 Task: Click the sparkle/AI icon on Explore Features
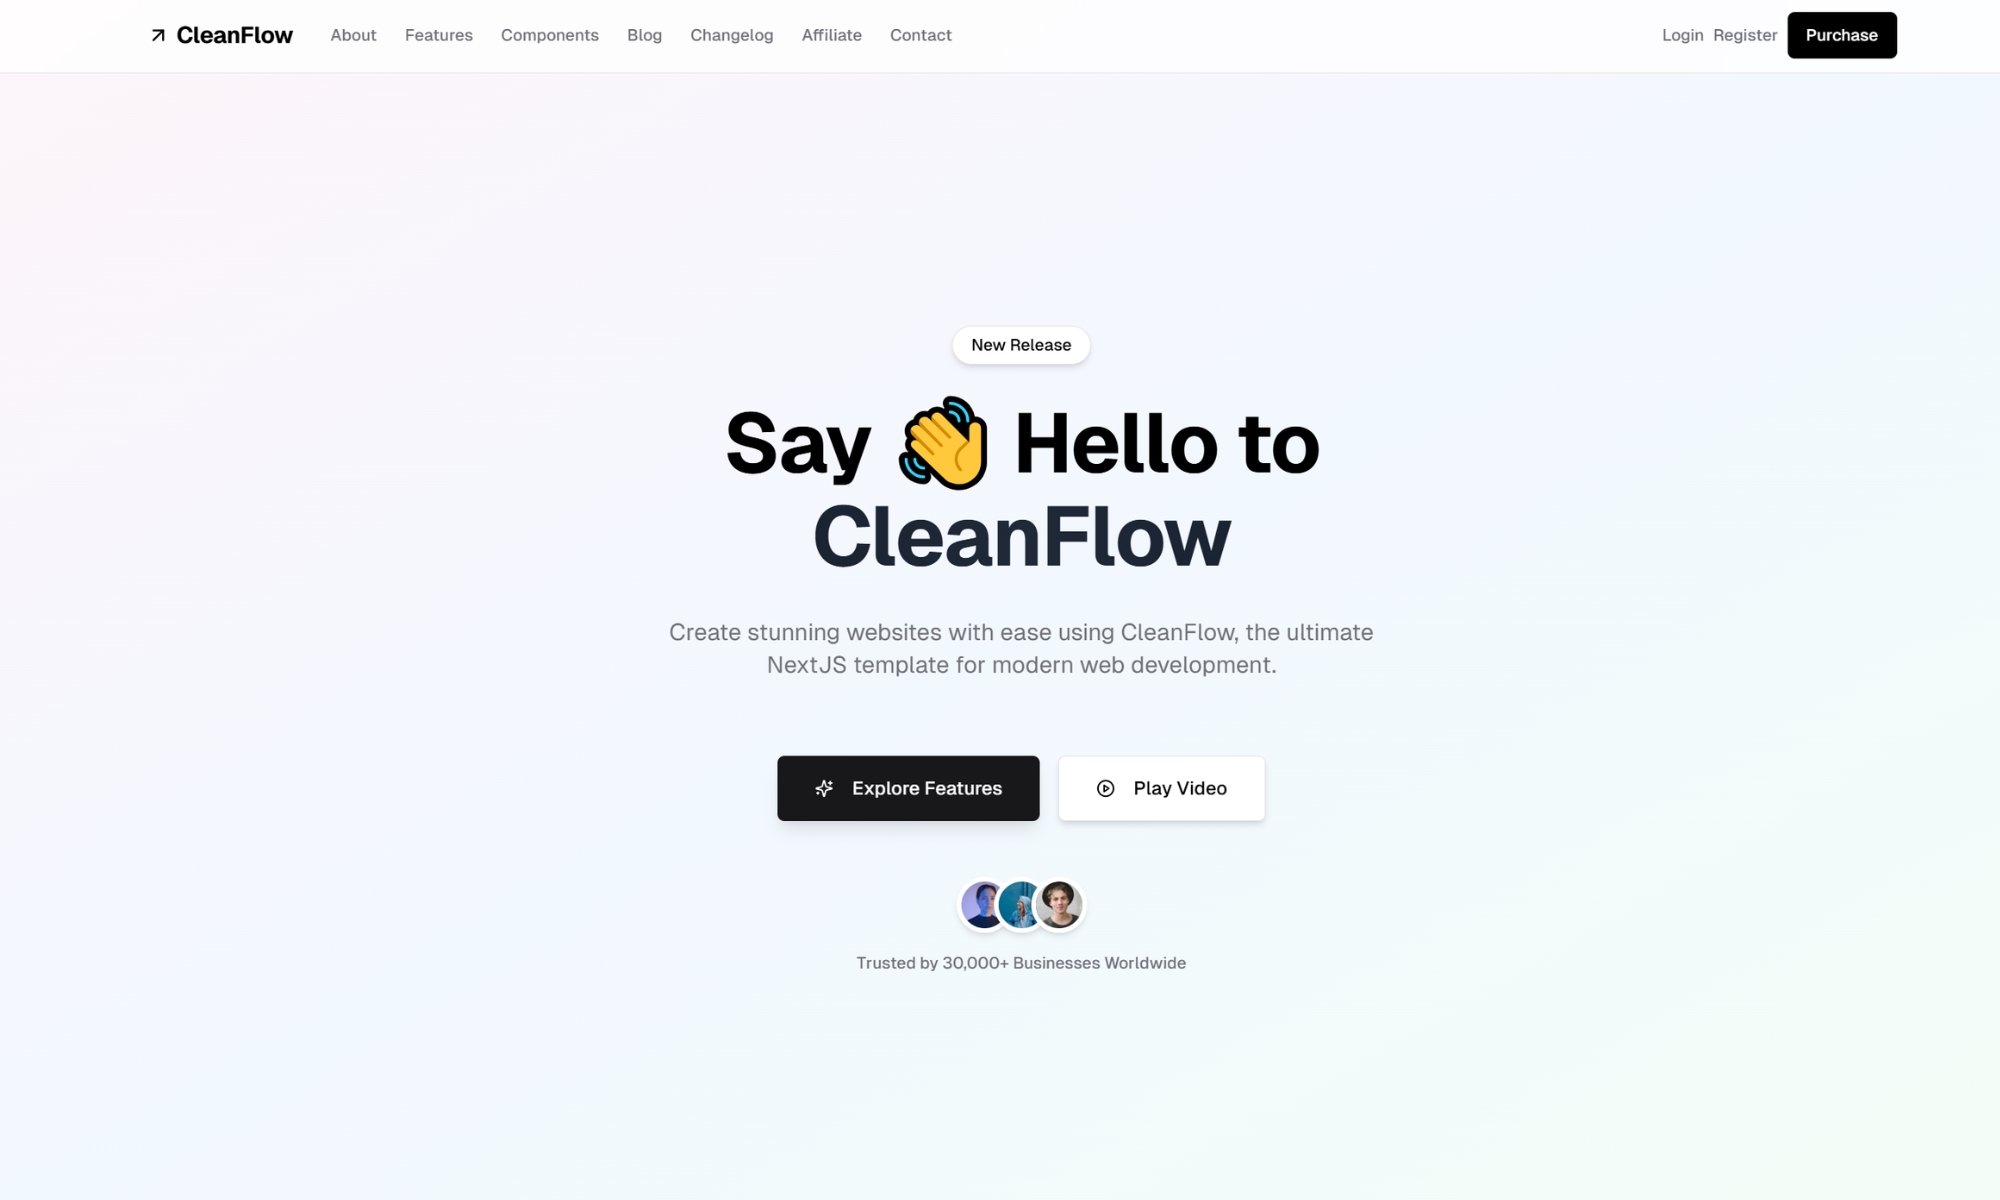(824, 787)
